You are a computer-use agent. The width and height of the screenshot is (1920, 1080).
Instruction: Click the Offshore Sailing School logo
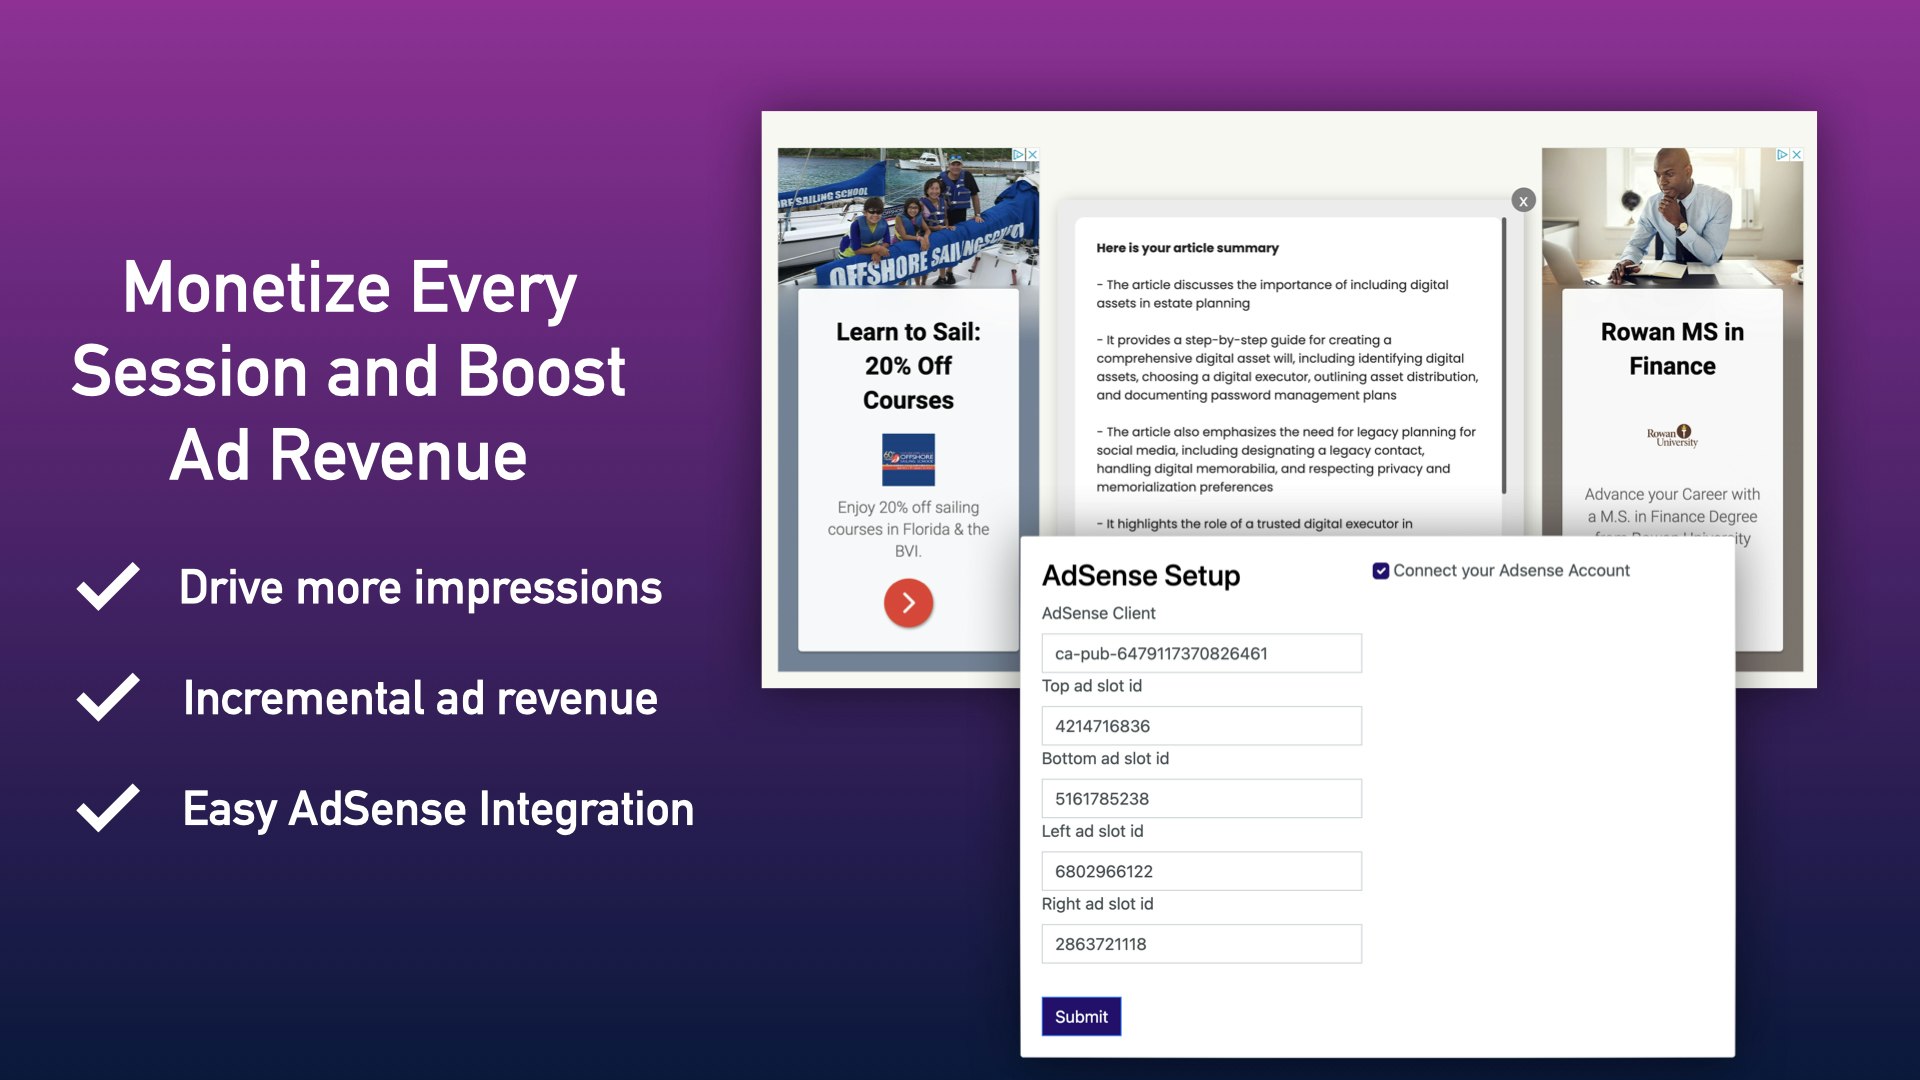tap(908, 459)
